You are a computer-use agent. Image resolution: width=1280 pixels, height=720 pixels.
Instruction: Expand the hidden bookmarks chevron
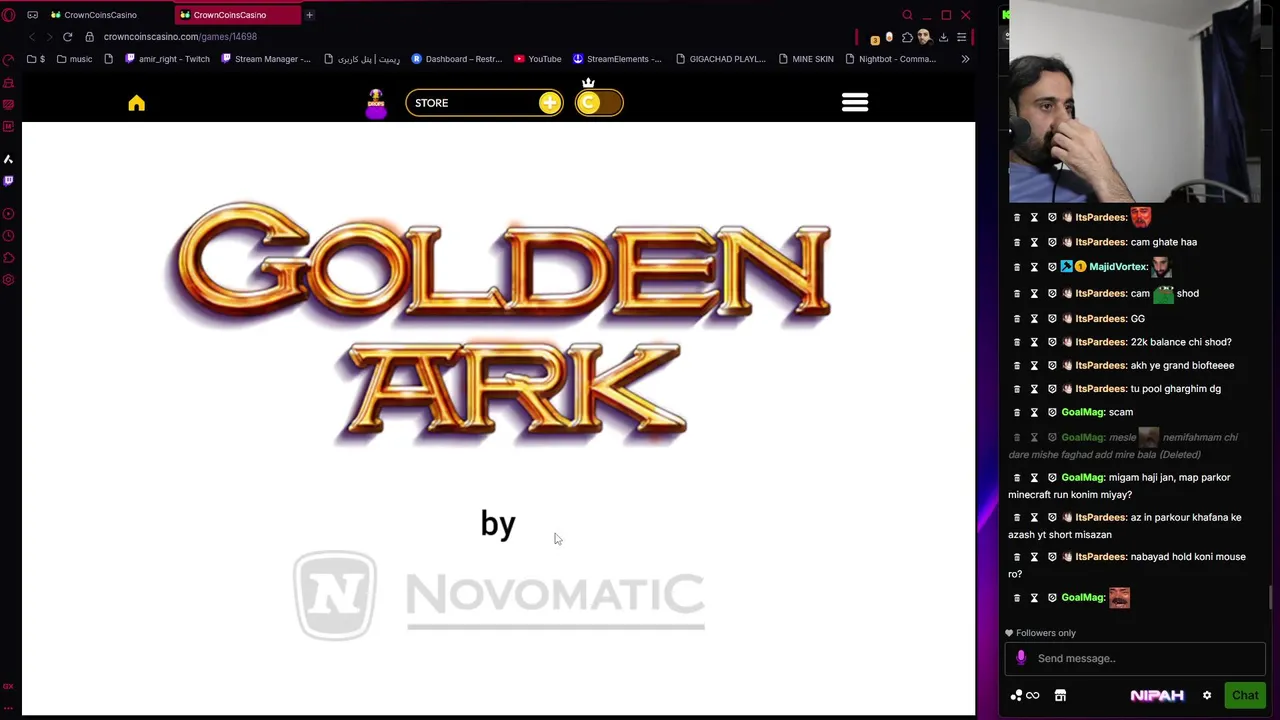965,59
